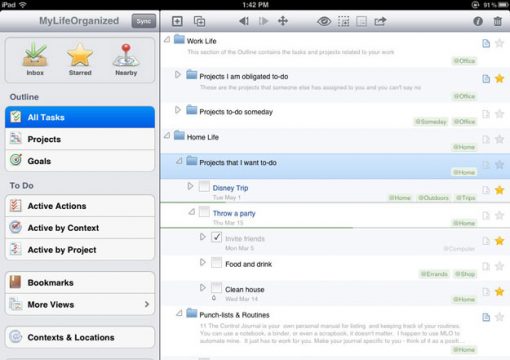Expand the Food and drink triangle
This screenshot has width=510, height=360.
point(203,262)
